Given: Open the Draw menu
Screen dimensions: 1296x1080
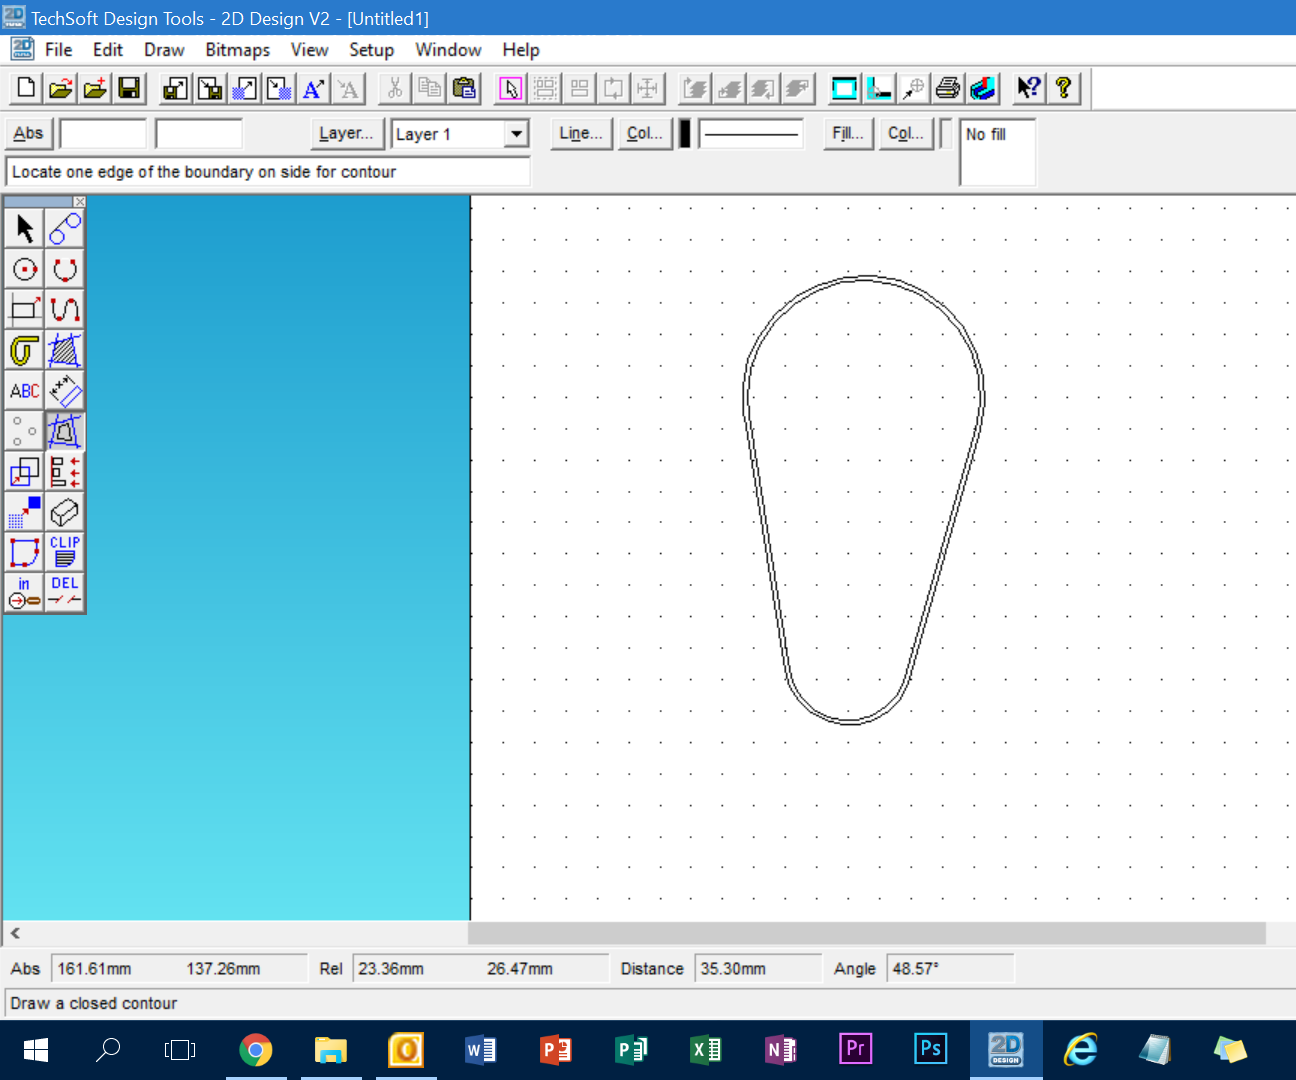Looking at the screenshot, I should click(x=163, y=49).
